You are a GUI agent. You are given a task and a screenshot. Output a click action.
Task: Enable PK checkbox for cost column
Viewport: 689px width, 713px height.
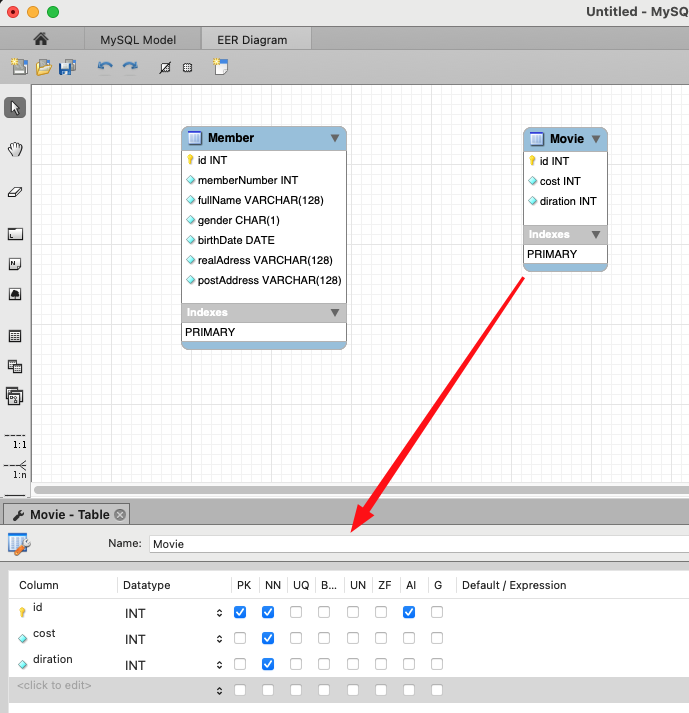[x=240, y=638]
